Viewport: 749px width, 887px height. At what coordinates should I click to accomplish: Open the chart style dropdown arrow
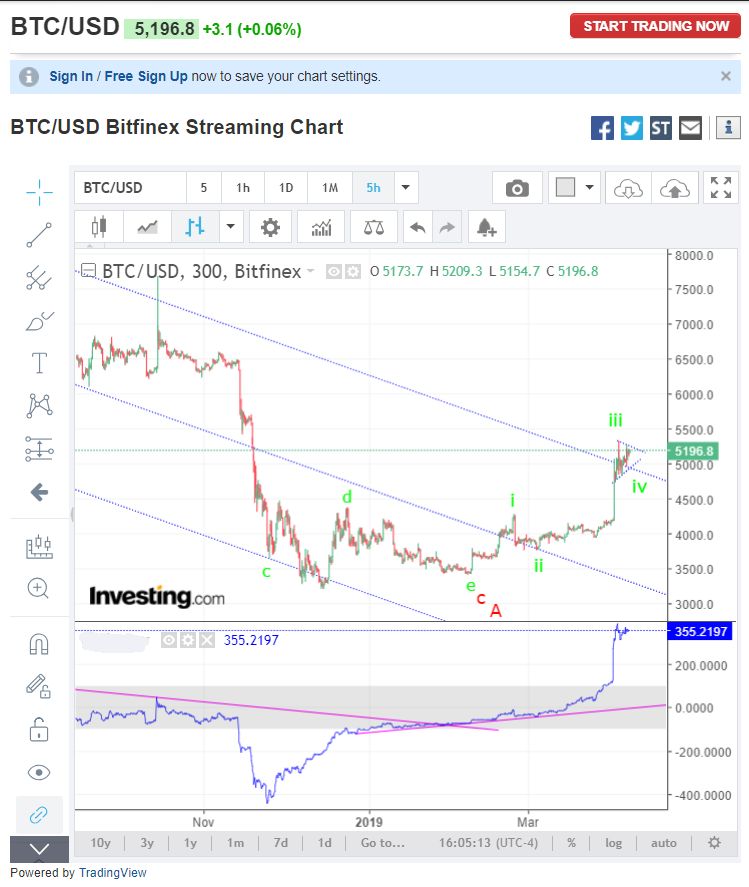tap(231, 227)
